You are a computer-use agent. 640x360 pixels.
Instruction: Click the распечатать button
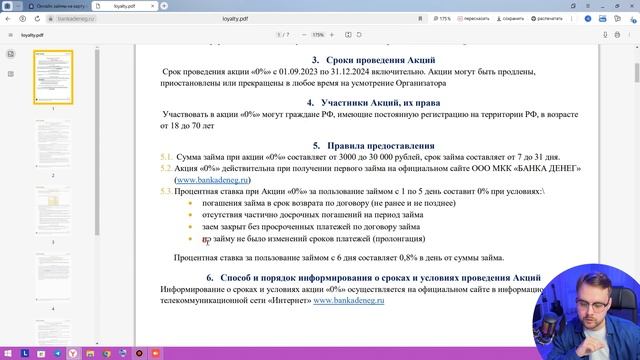point(547,19)
